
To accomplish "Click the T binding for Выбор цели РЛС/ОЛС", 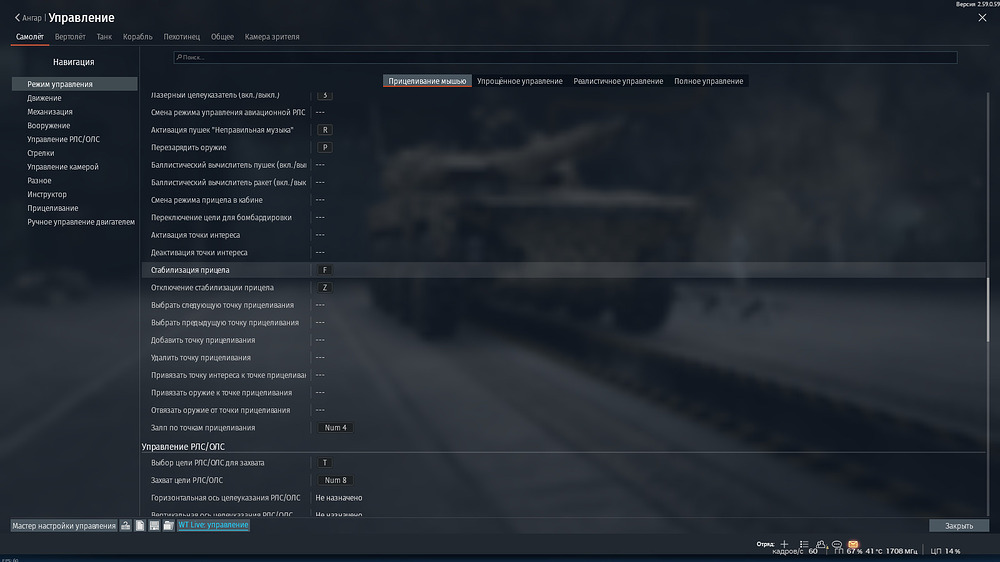I will click(x=325, y=463).
